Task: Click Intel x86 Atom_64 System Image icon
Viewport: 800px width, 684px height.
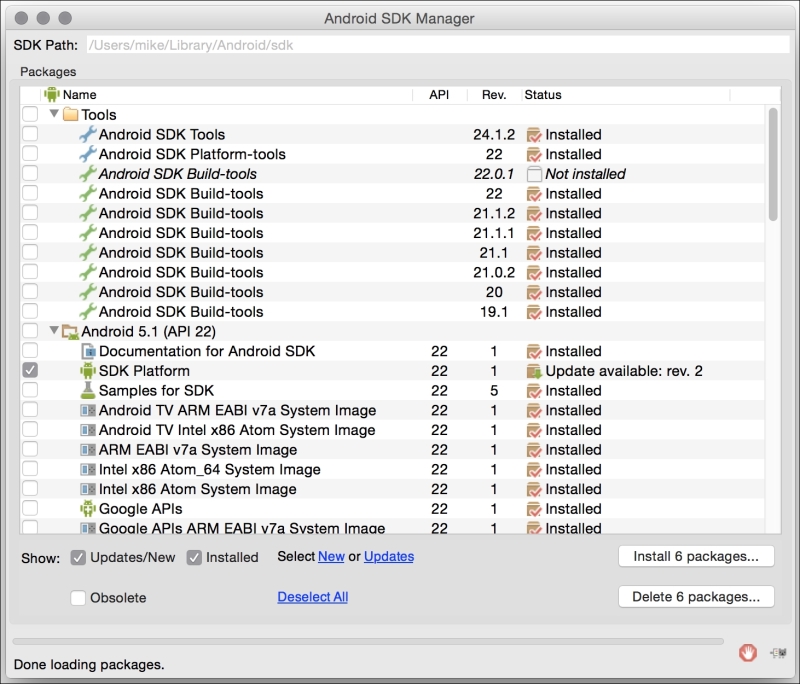Action: point(88,469)
